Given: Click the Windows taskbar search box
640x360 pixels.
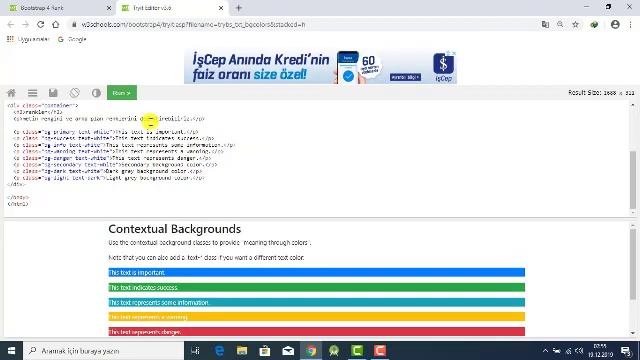Looking at the screenshot, I should (x=103, y=351).
